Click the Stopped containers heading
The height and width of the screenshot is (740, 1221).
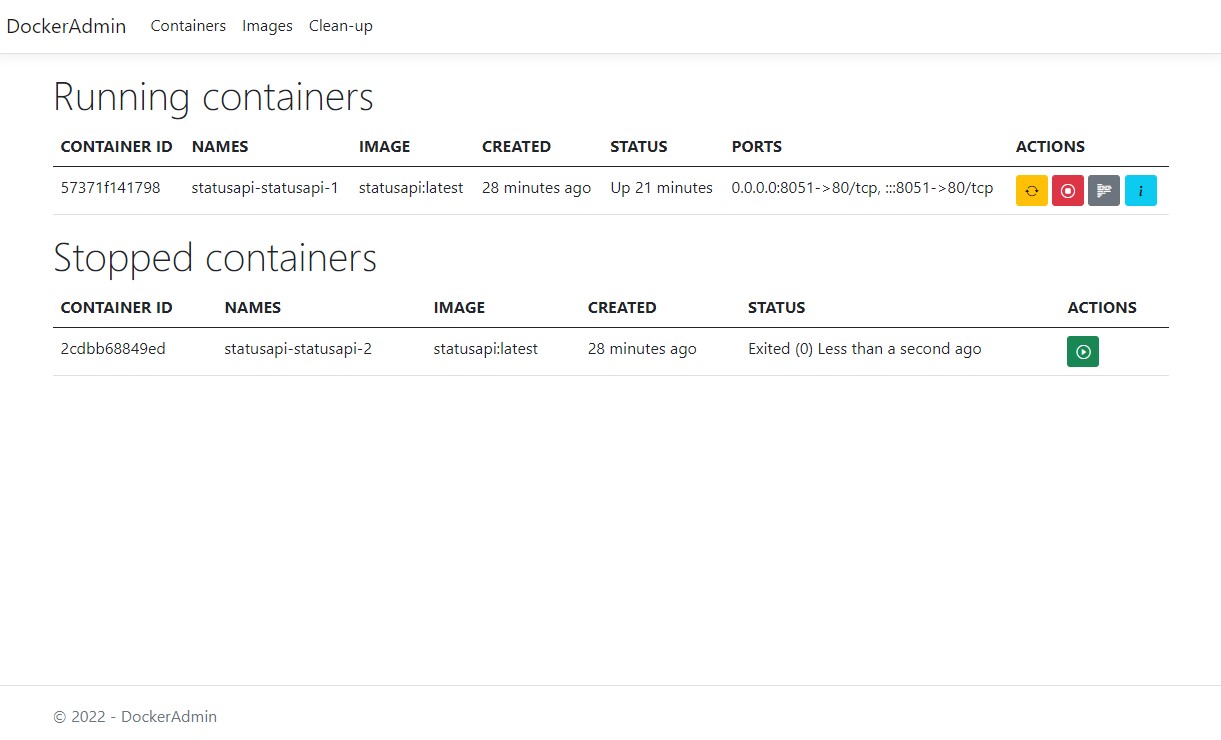[215, 258]
